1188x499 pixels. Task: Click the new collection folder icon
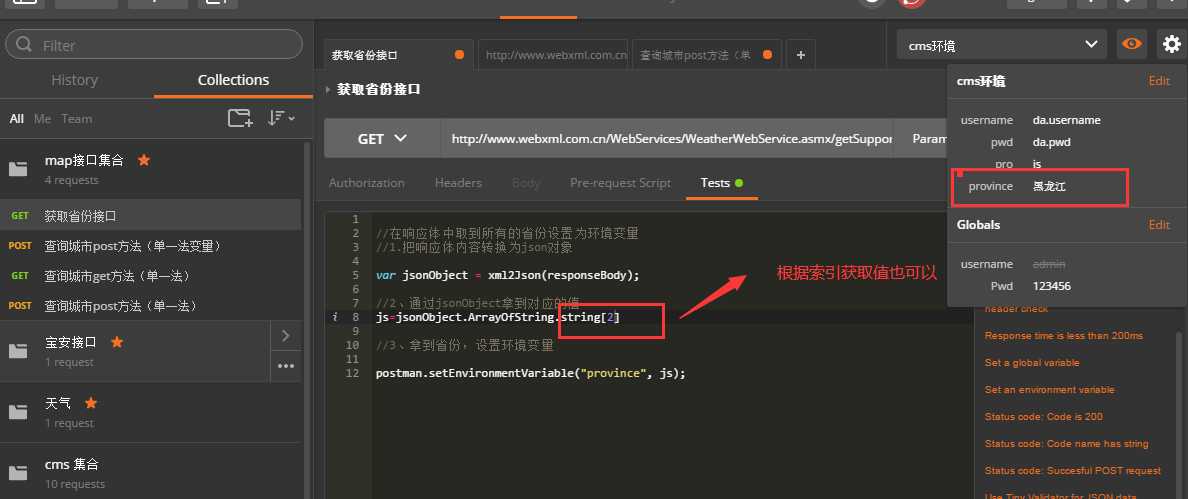pyautogui.click(x=240, y=118)
